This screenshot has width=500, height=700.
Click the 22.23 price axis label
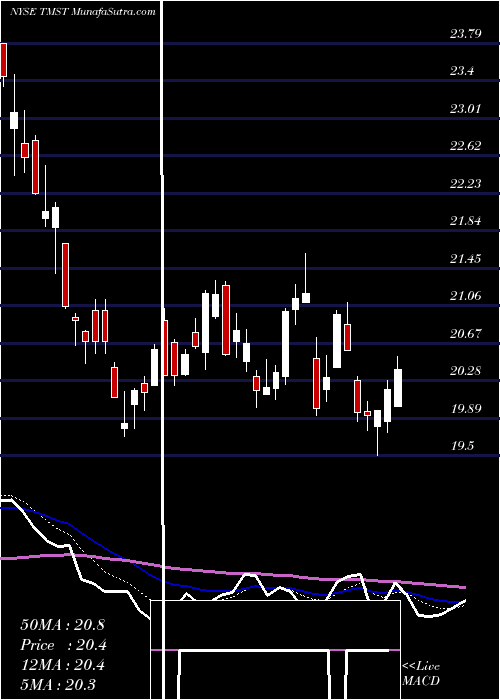(x=466, y=183)
